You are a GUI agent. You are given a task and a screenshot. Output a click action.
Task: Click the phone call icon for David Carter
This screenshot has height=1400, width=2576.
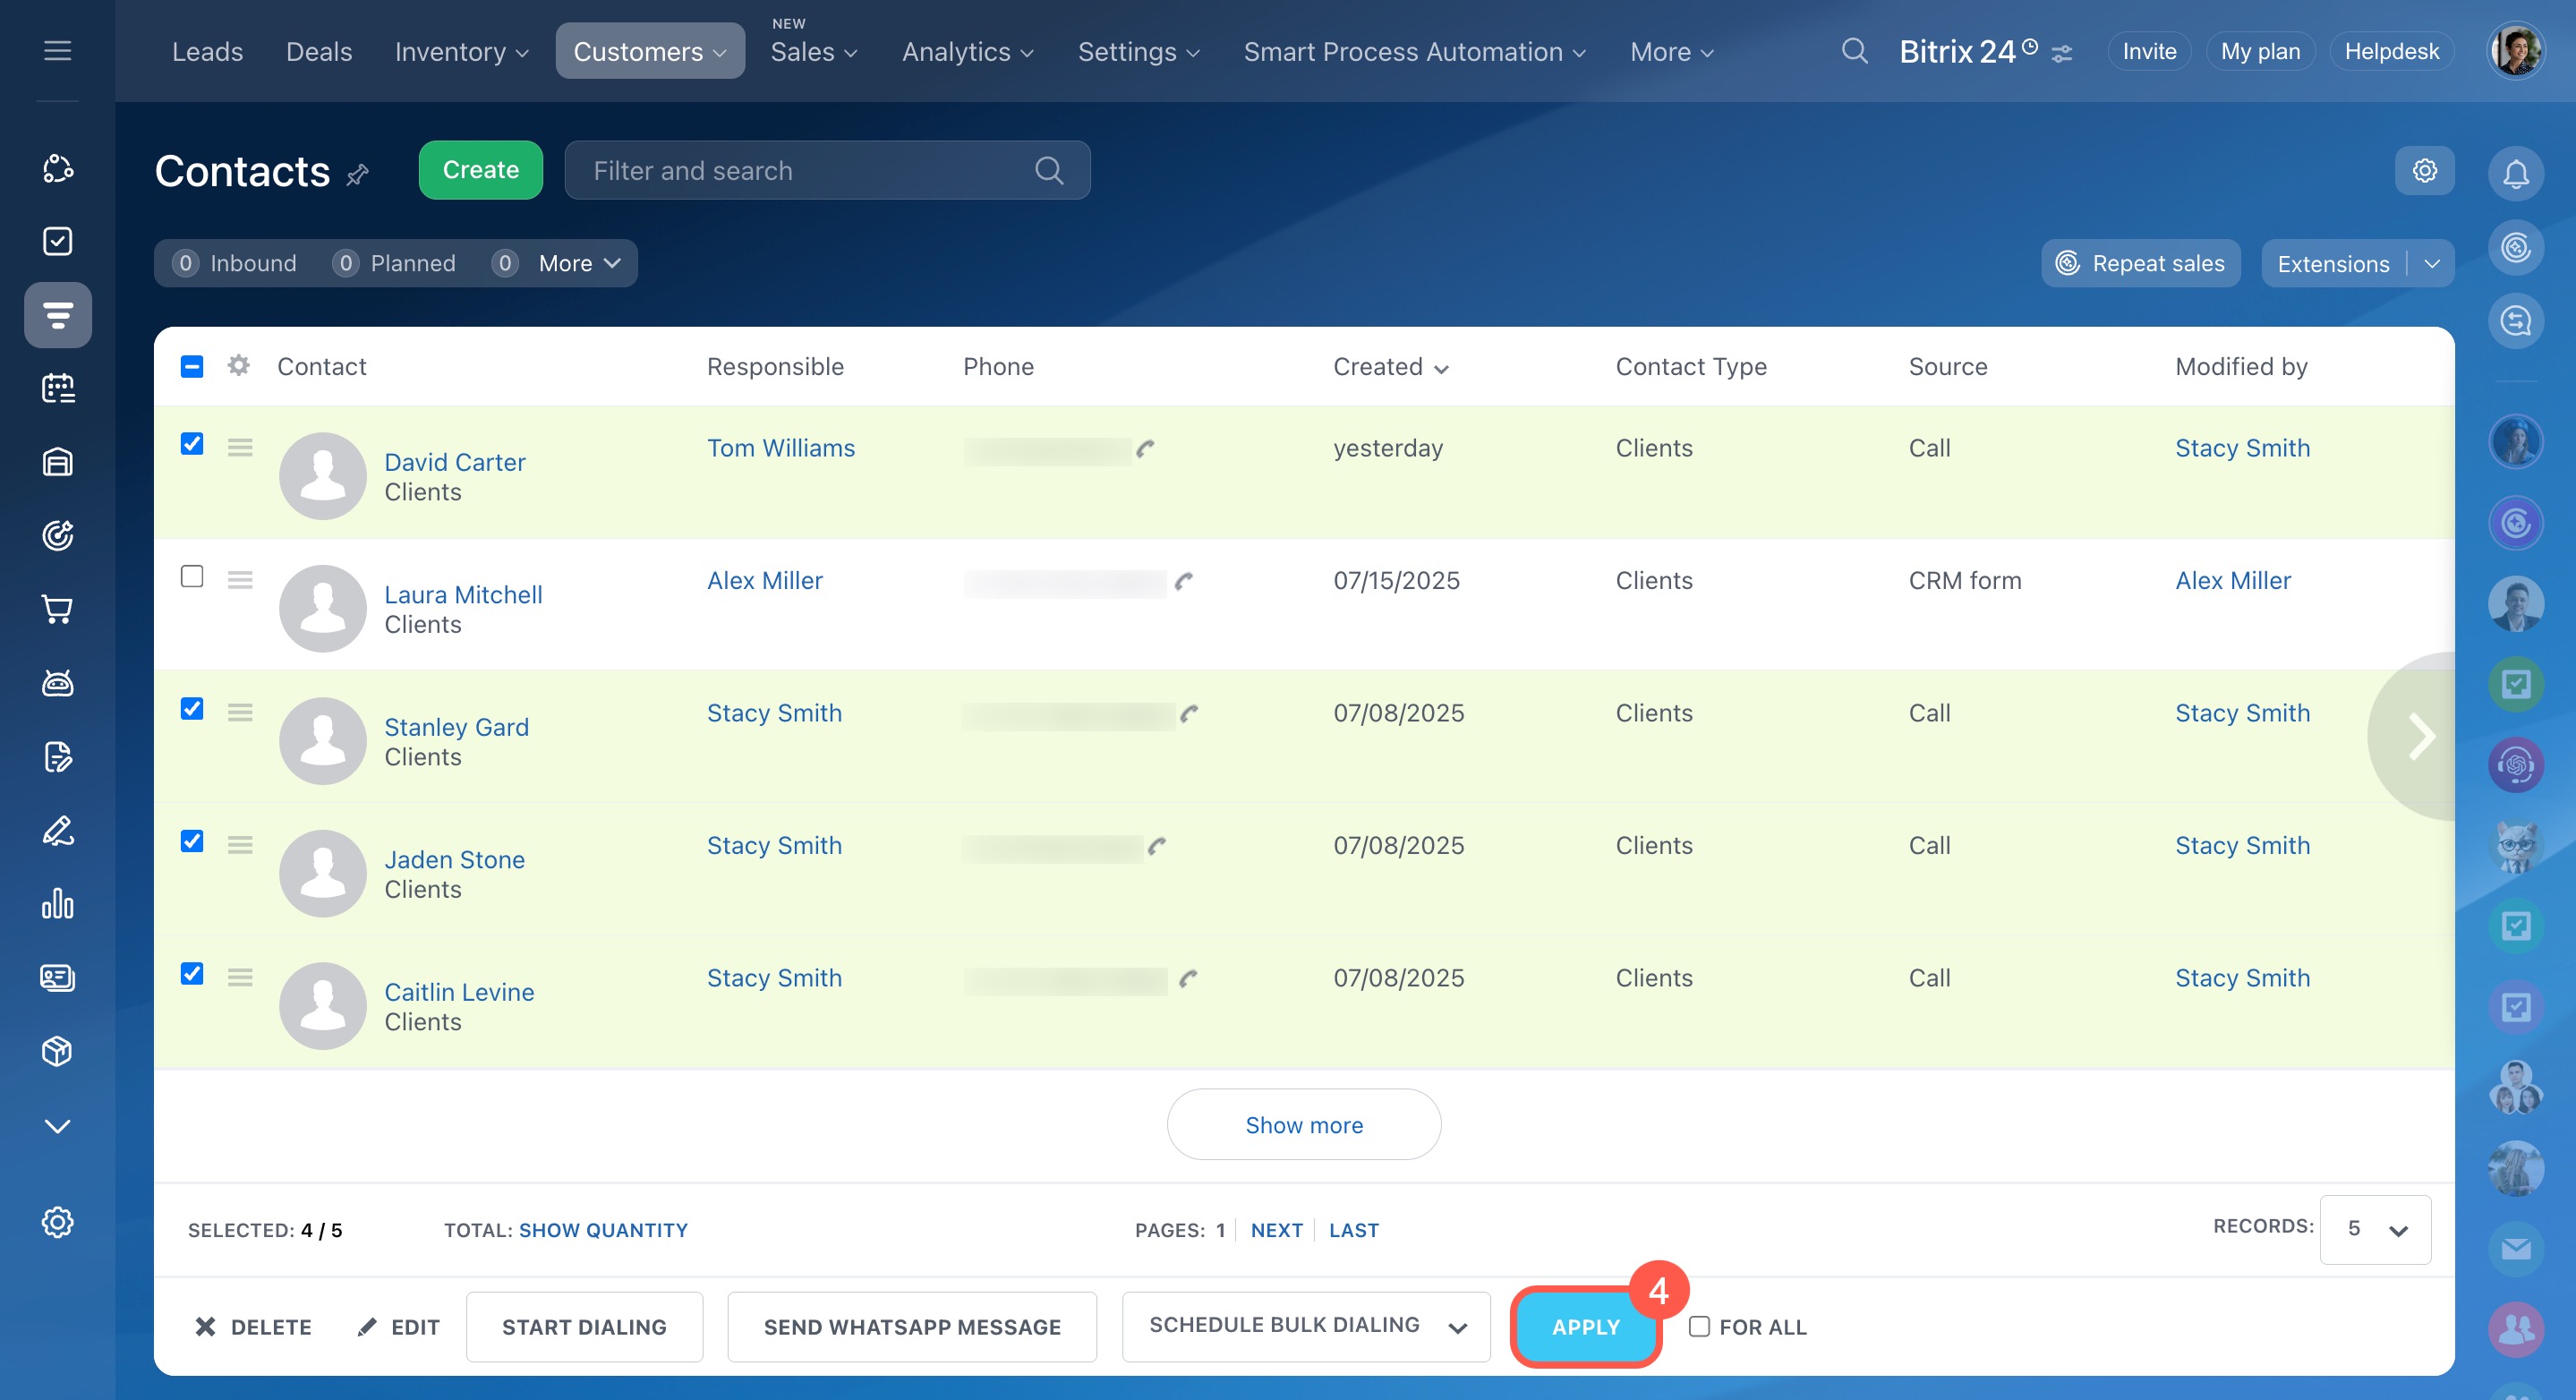pos(1145,448)
